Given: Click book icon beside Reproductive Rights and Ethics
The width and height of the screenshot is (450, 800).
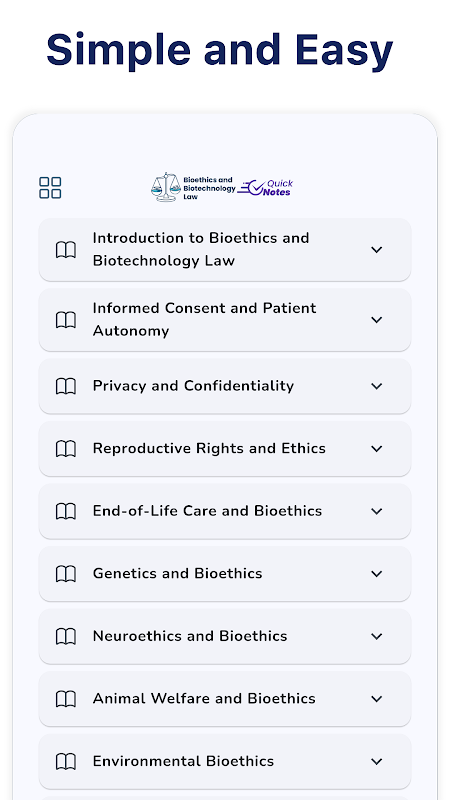Looking at the screenshot, I should click(x=66, y=448).
